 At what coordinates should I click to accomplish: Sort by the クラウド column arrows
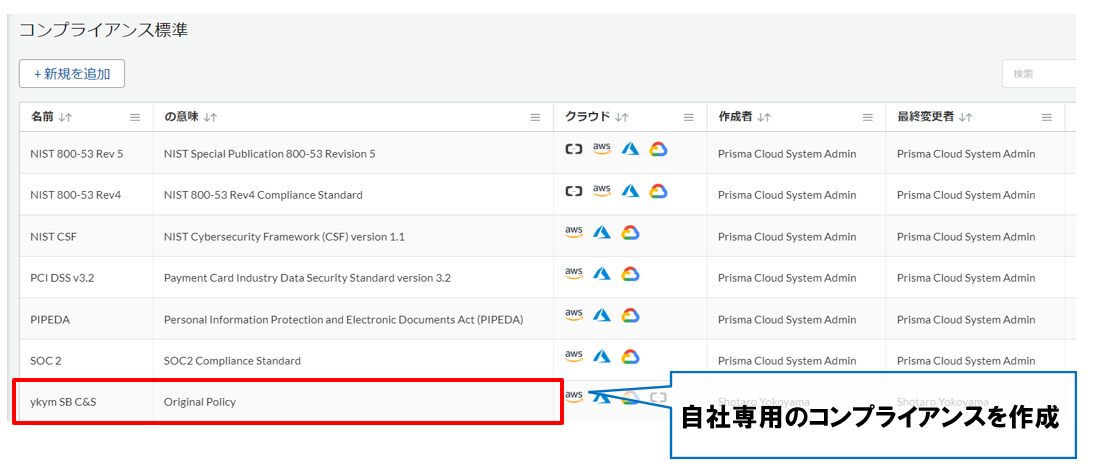tap(622, 118)
